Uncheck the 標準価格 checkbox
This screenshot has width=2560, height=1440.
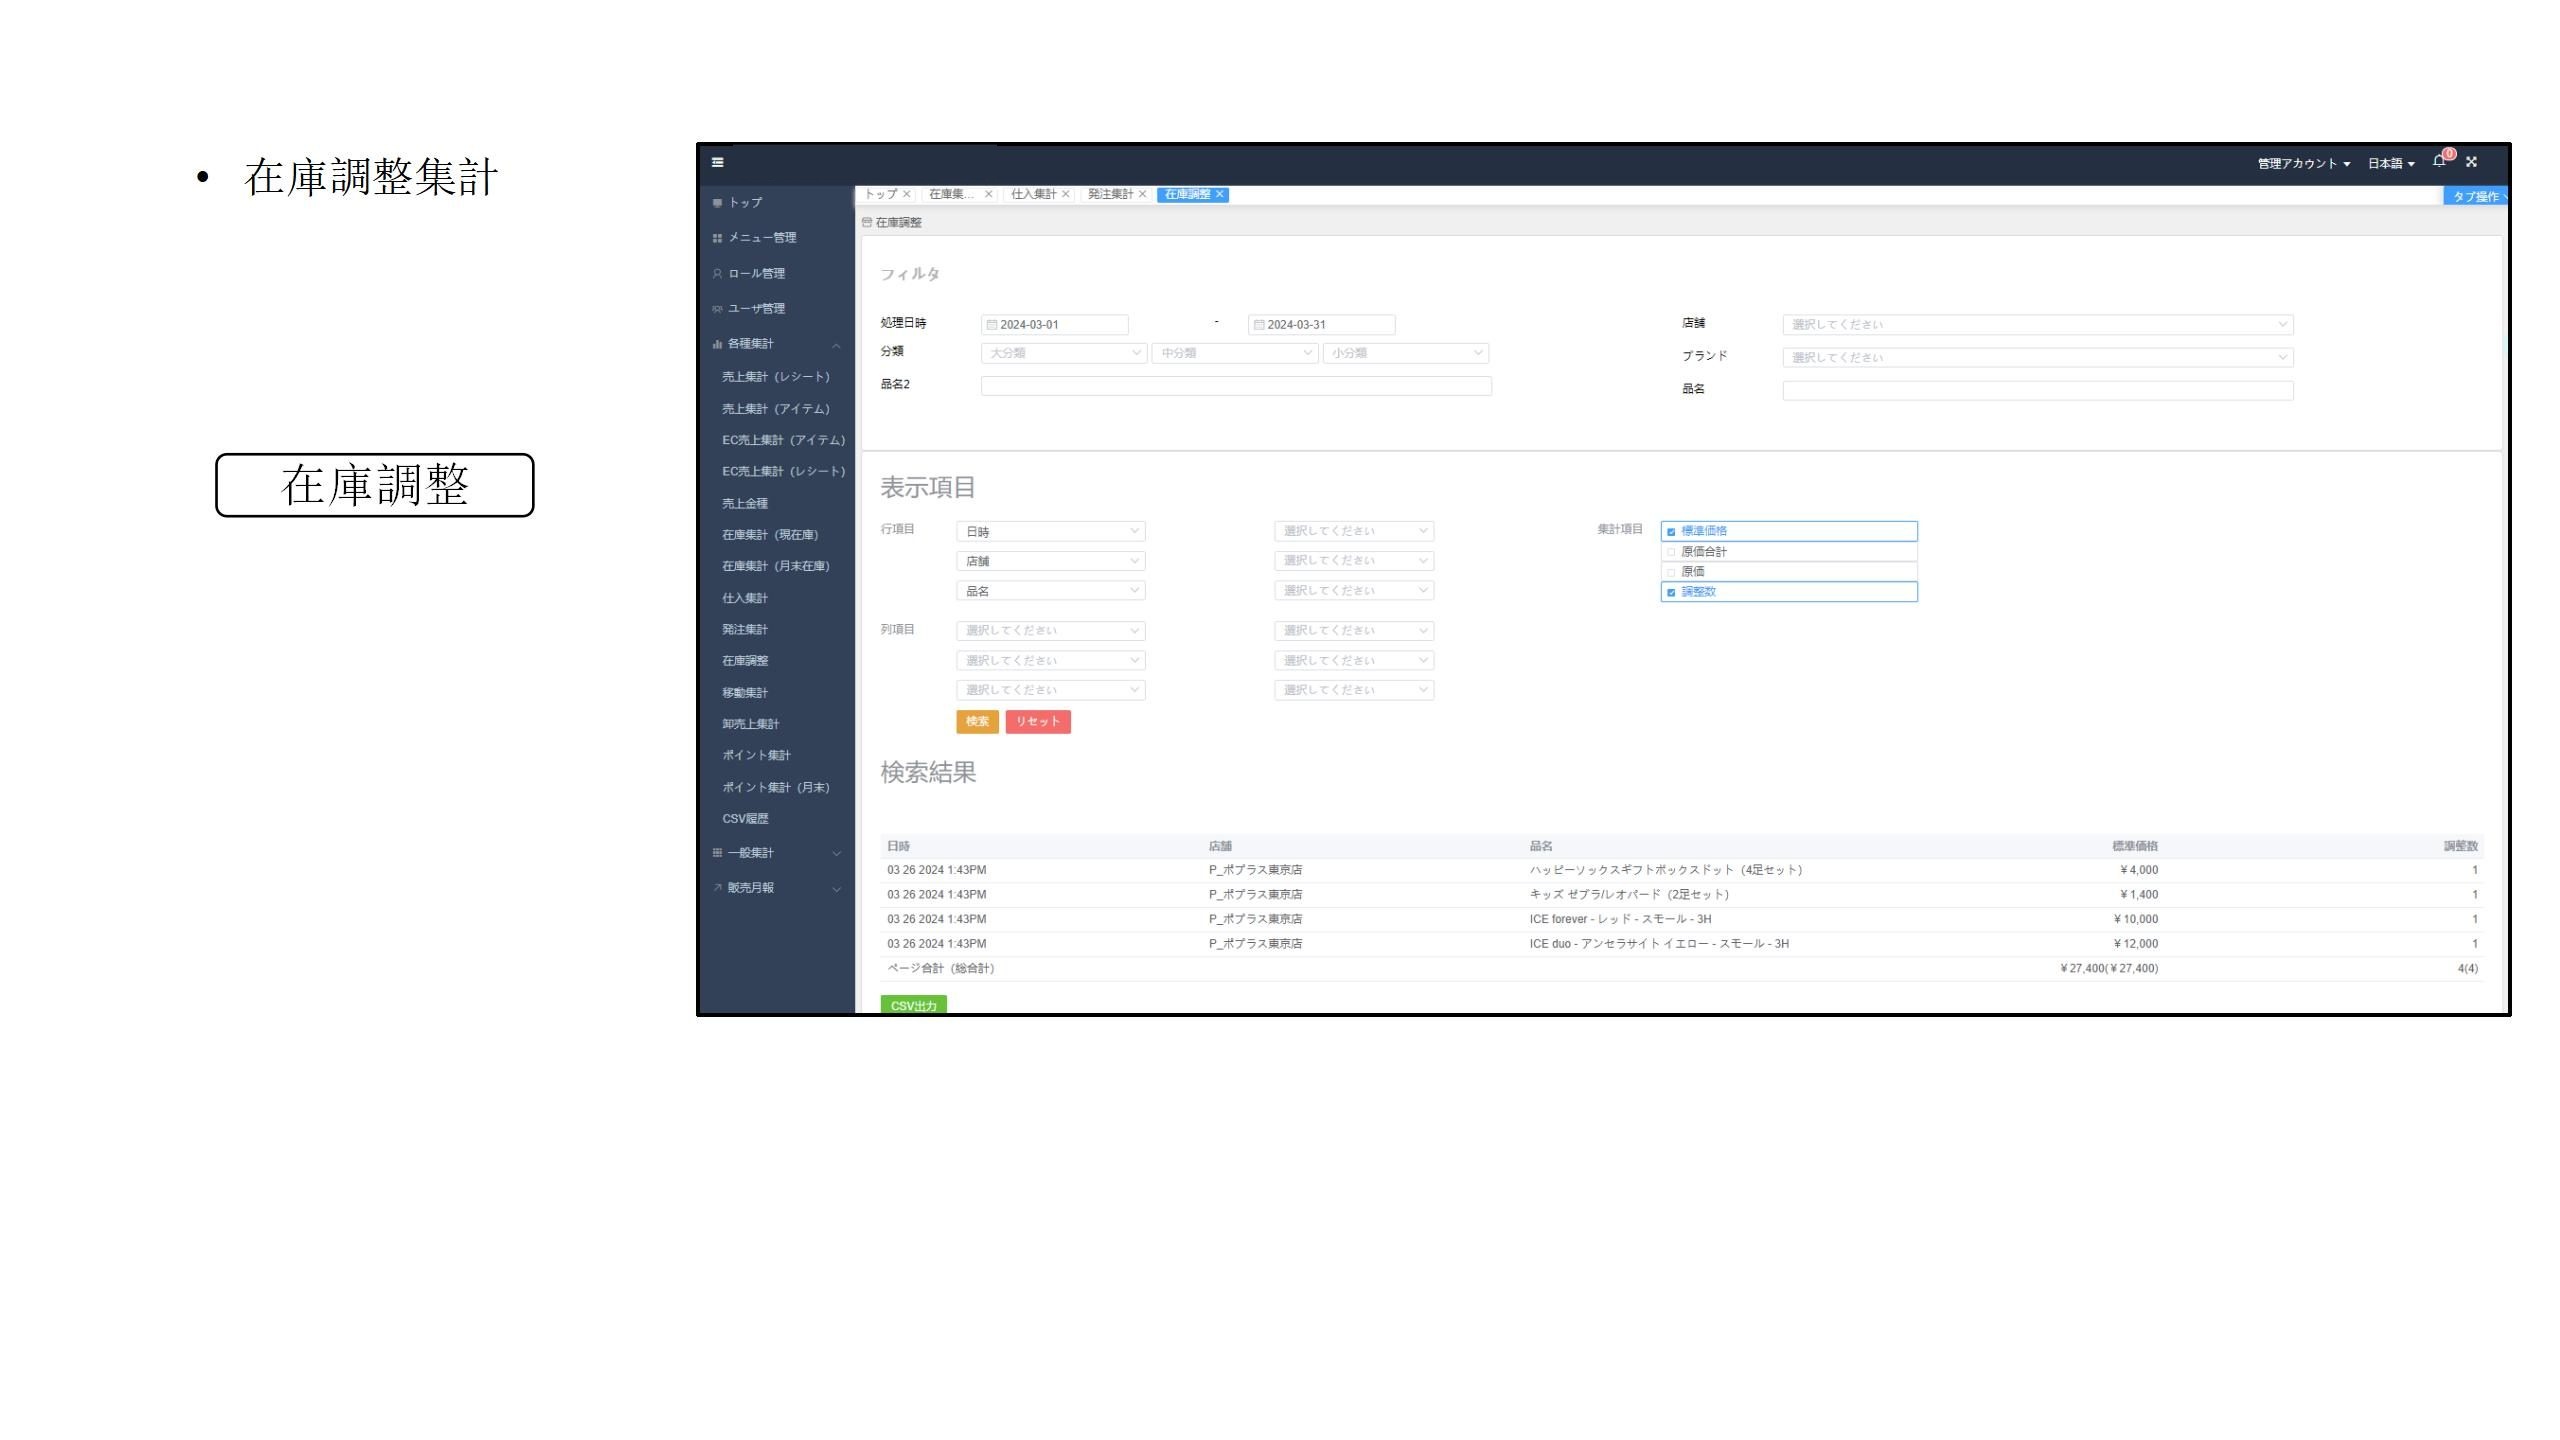click(x=1671, y=532)
